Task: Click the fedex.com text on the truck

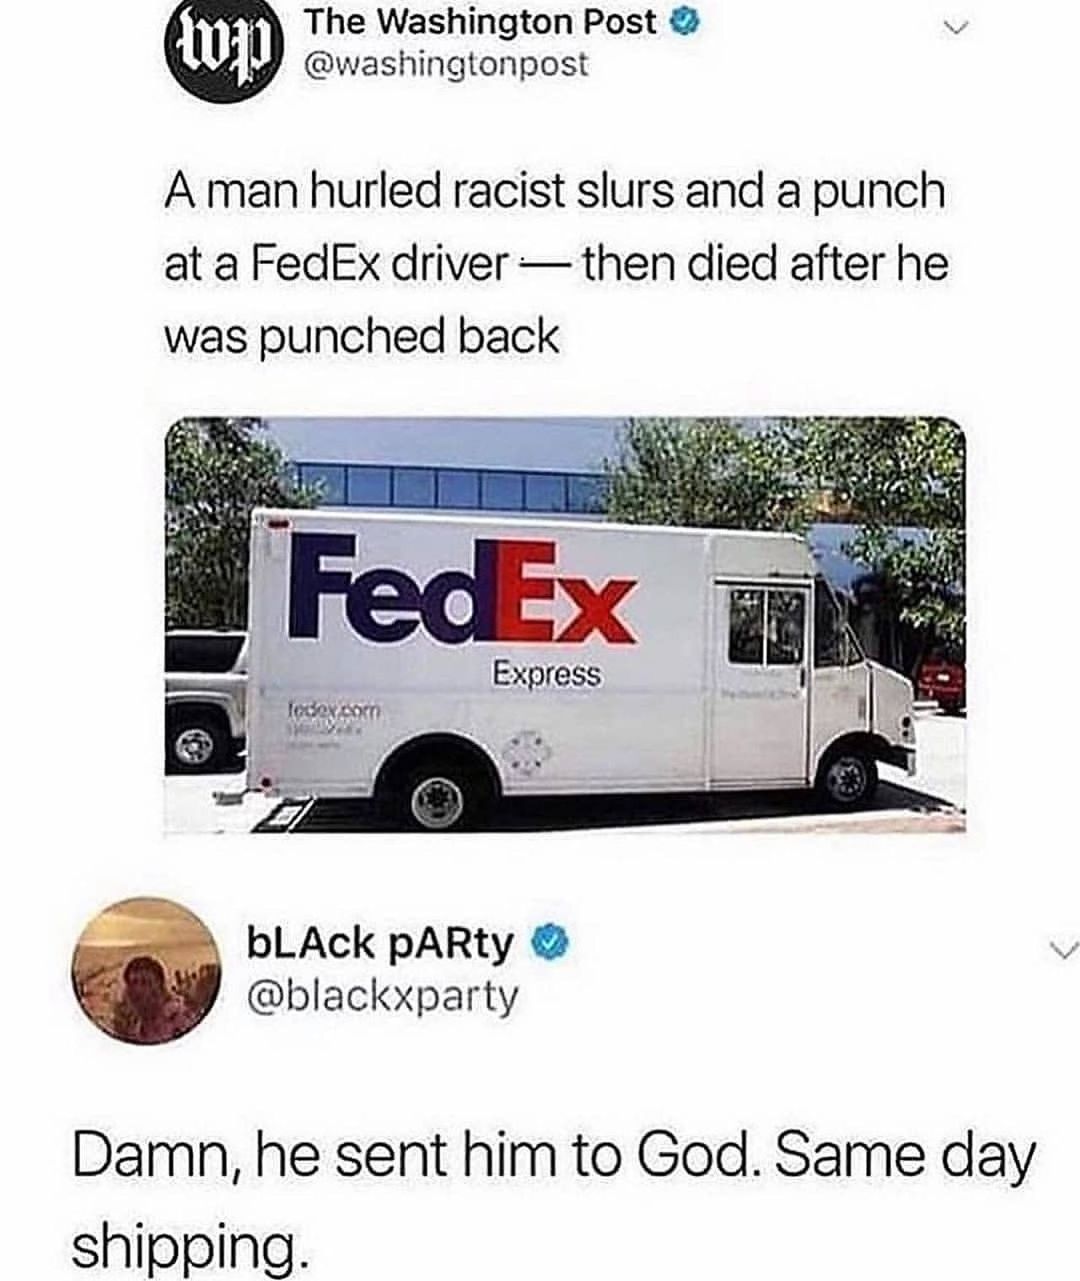Action: (328, 709)
